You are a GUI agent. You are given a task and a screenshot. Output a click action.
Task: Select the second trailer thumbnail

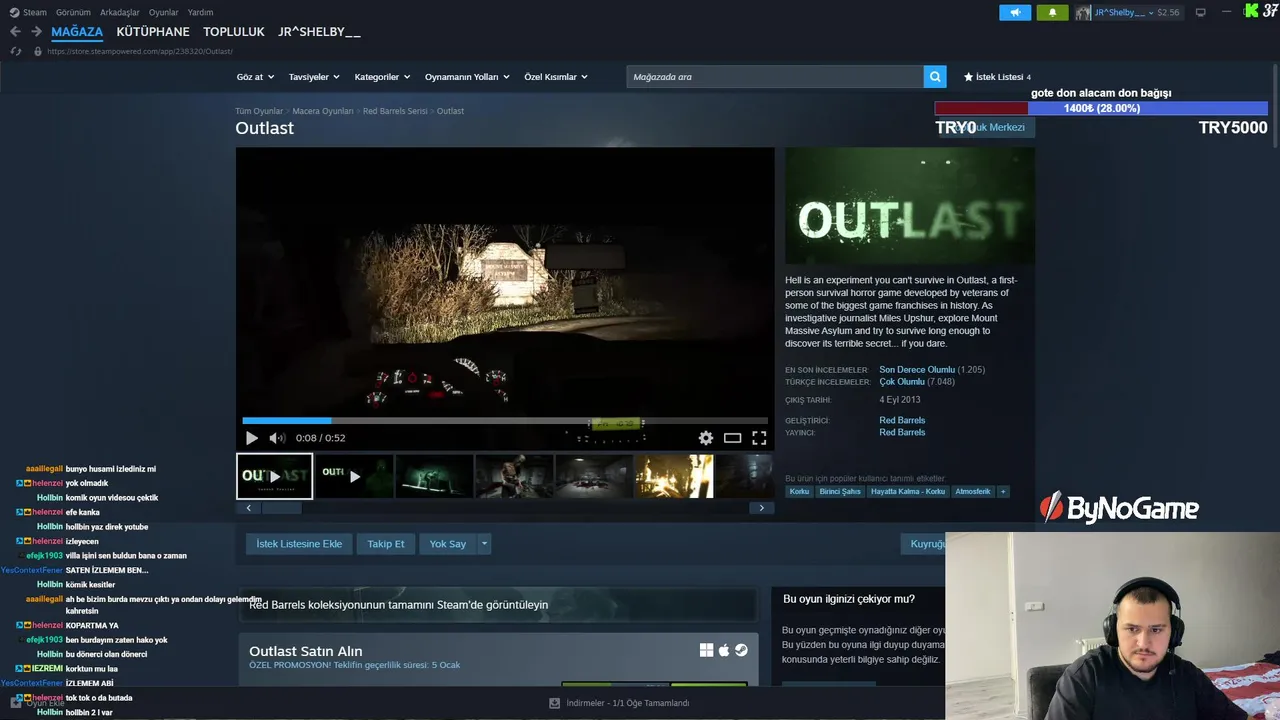[354, 476]
